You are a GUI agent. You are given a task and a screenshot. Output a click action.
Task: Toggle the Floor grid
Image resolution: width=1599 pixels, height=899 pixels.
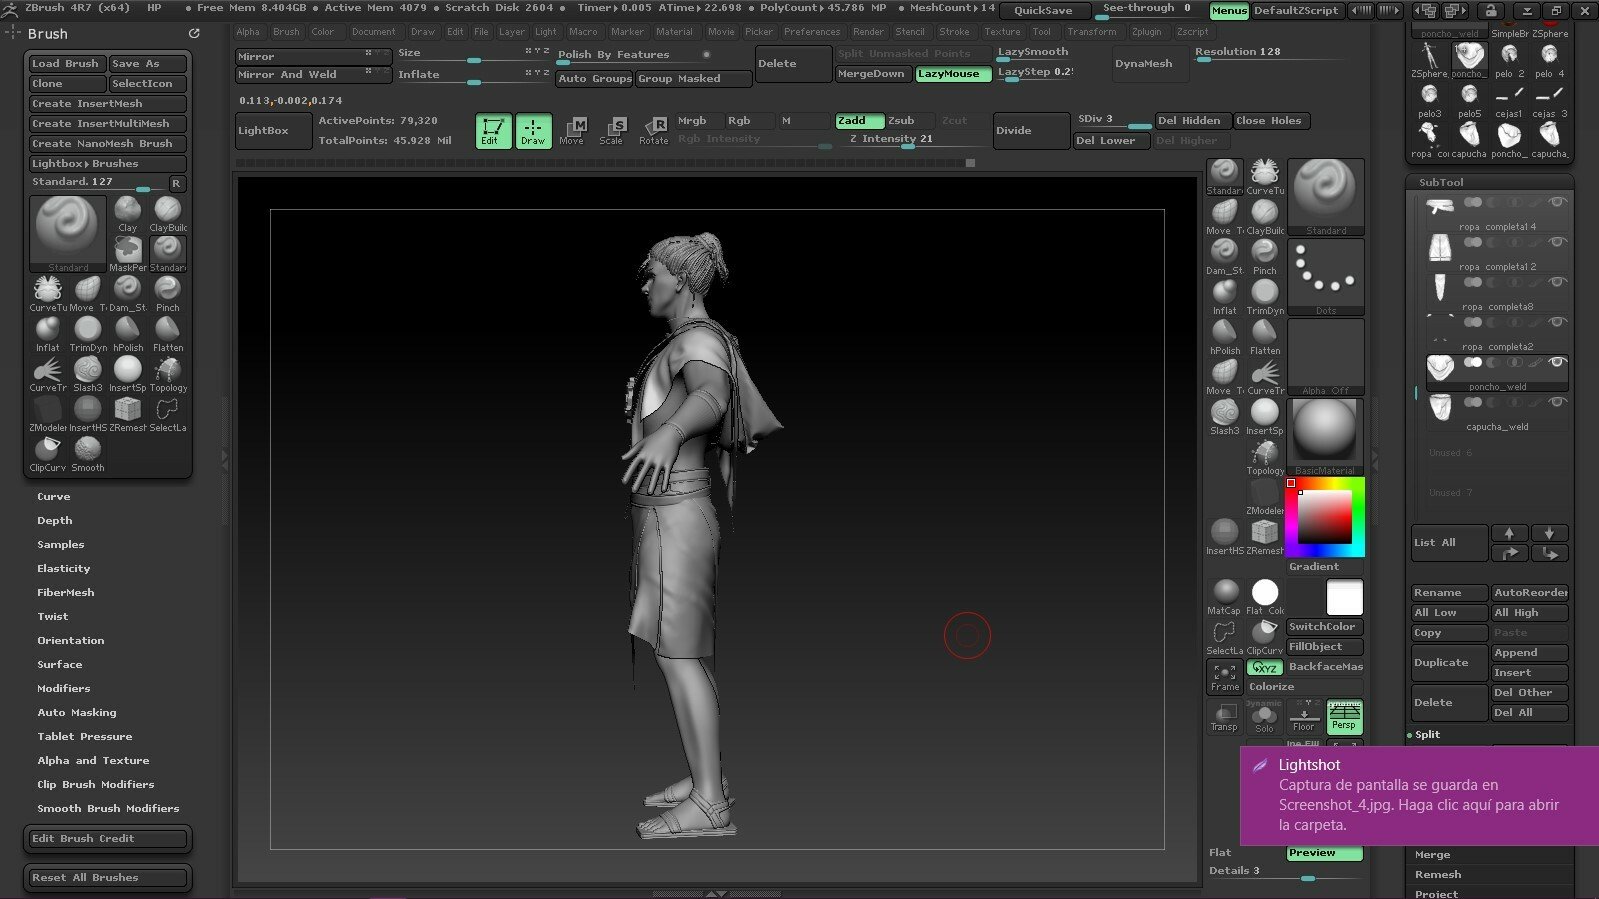pos(1304,716)
